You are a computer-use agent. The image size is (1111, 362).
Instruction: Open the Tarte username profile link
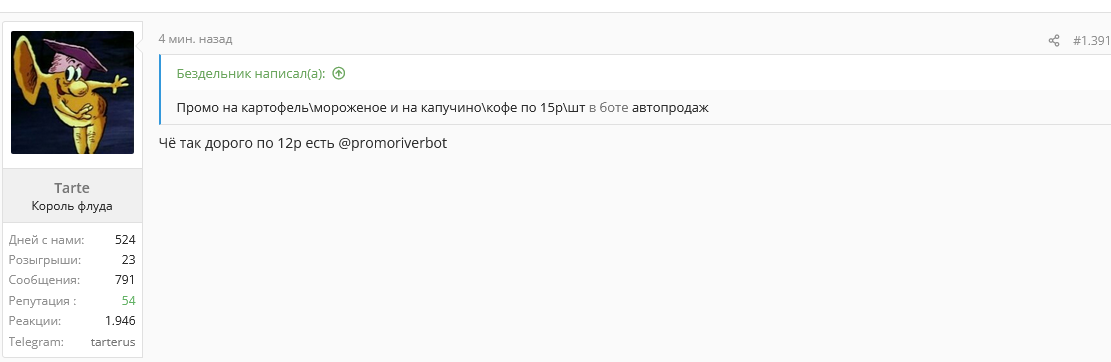[x=72, y=188]
